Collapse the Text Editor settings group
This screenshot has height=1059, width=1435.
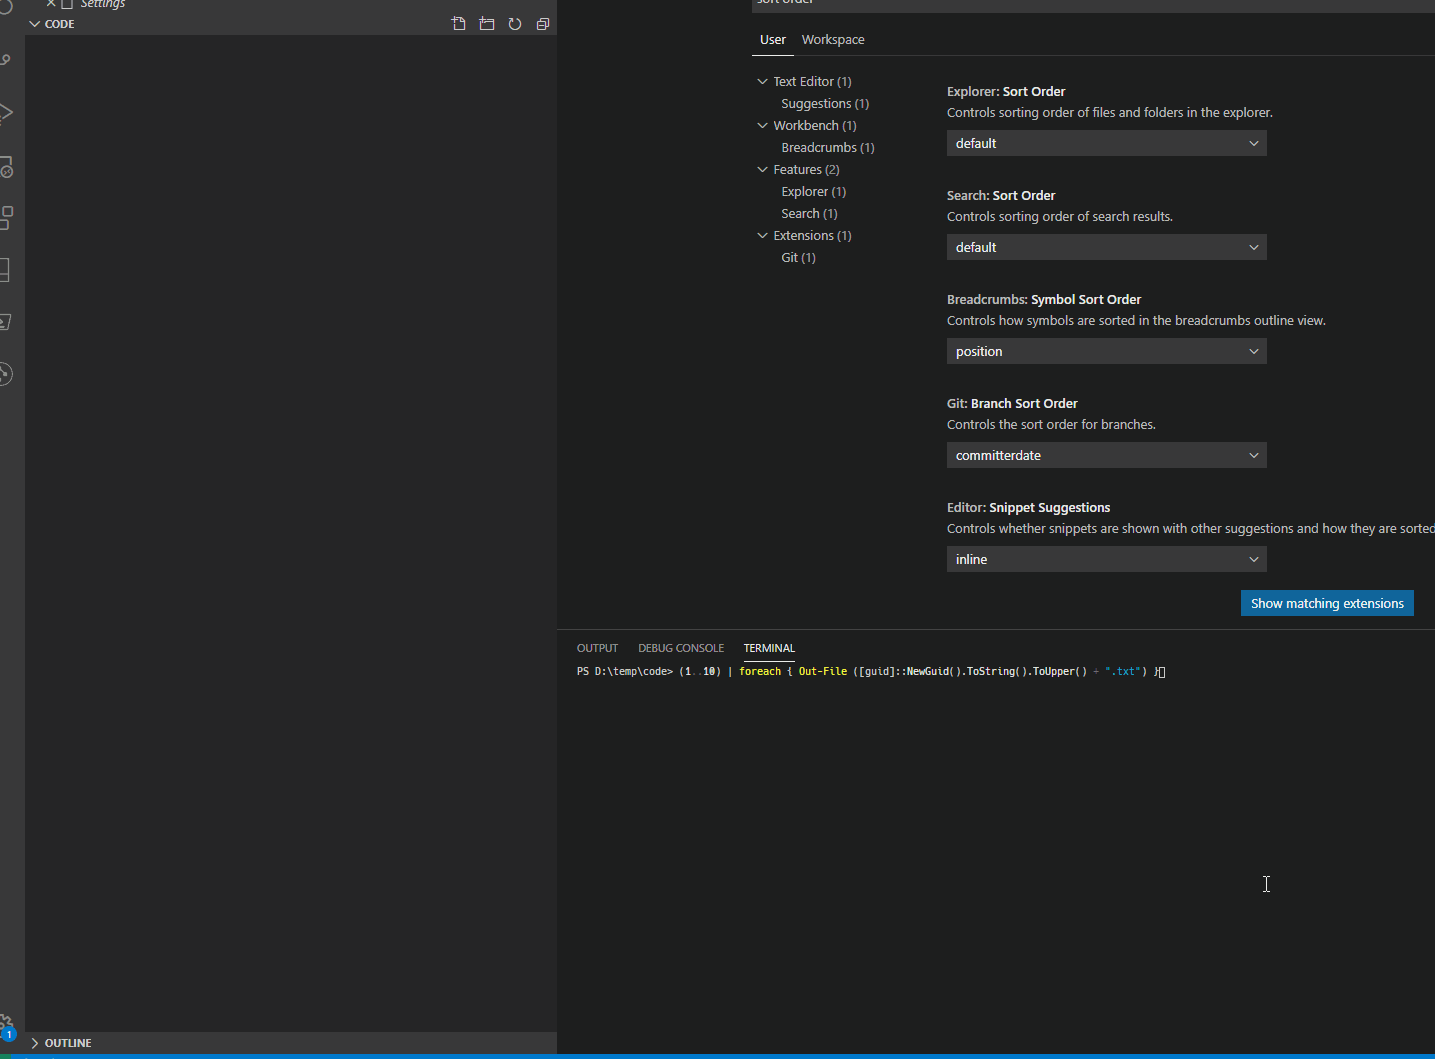(762, 81)
